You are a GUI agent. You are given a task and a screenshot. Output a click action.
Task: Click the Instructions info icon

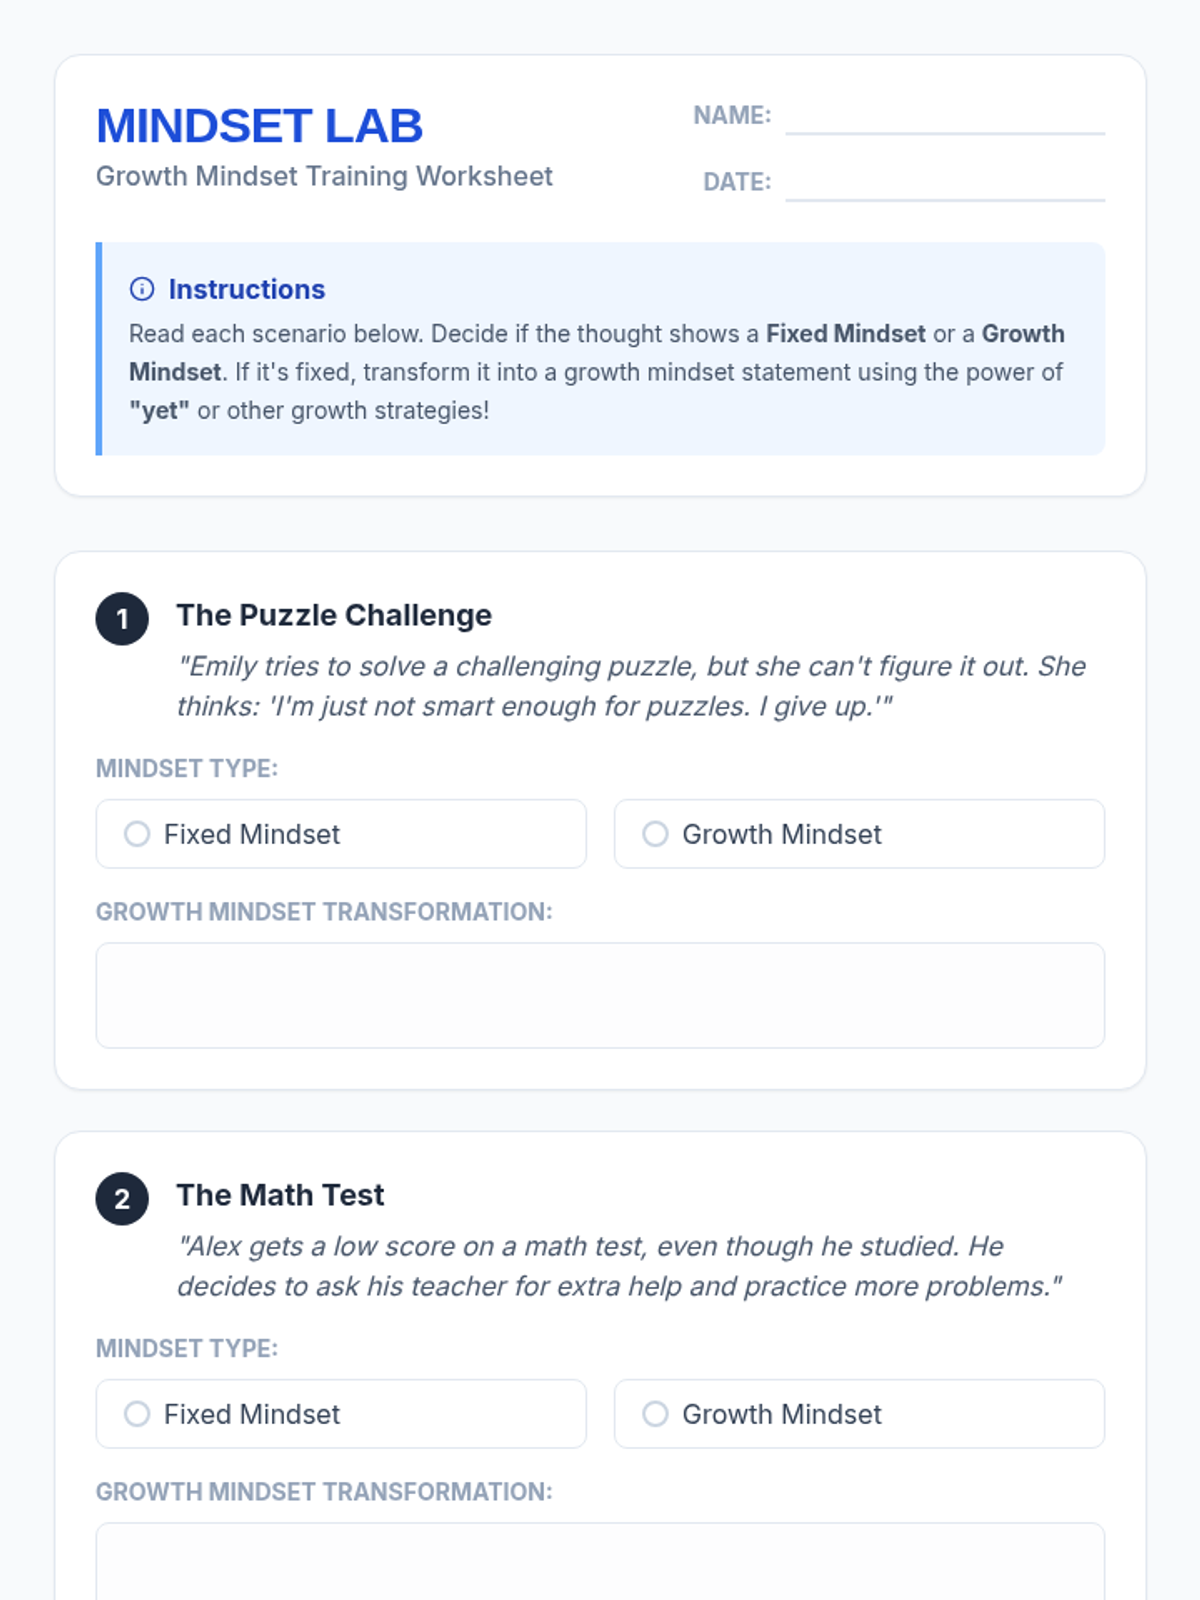(142, 289)
